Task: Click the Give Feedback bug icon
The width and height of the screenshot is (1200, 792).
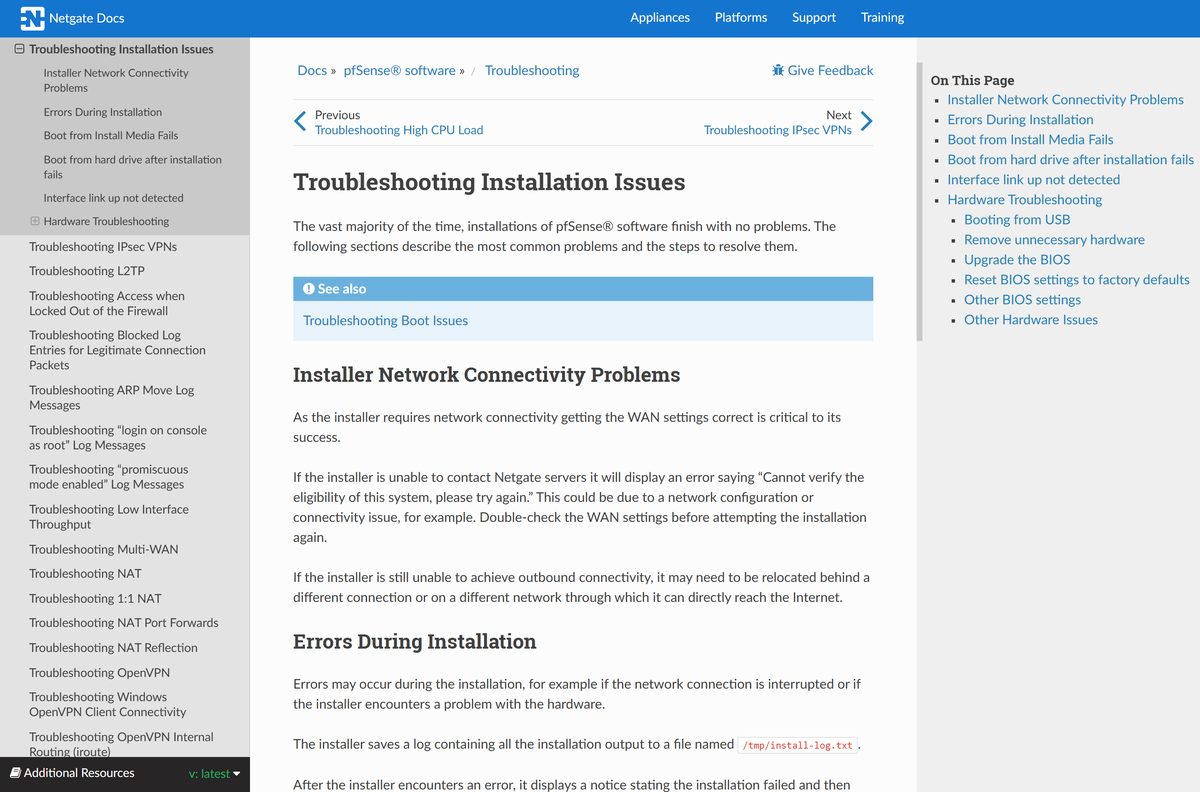Action: [x=778, y=70]
